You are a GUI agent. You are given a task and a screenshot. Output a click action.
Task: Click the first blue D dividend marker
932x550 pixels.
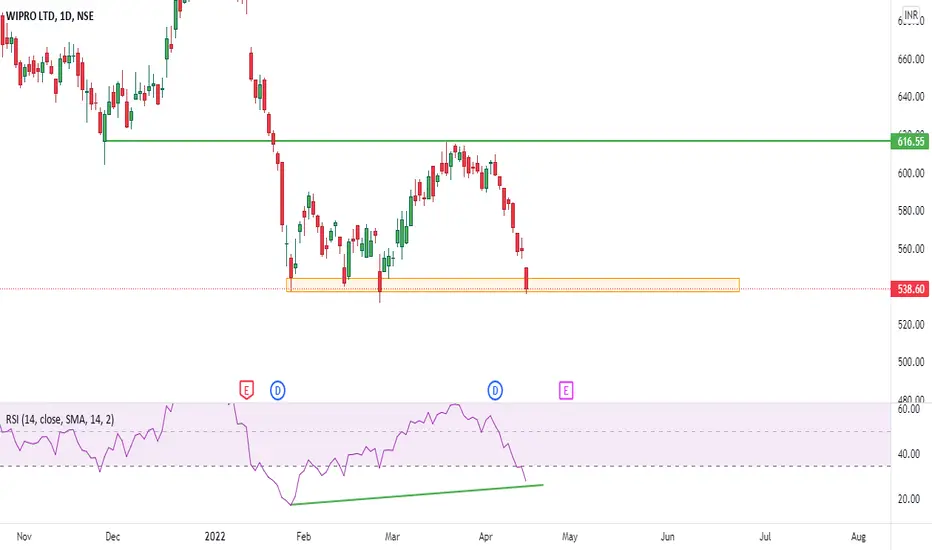tap(278, 391)
